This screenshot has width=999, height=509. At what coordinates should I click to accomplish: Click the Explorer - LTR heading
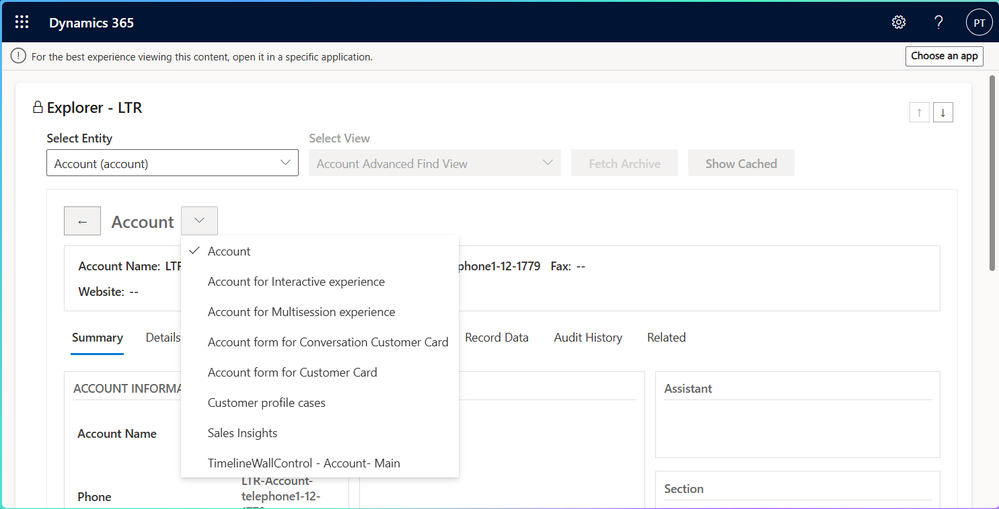pos(94,108)
